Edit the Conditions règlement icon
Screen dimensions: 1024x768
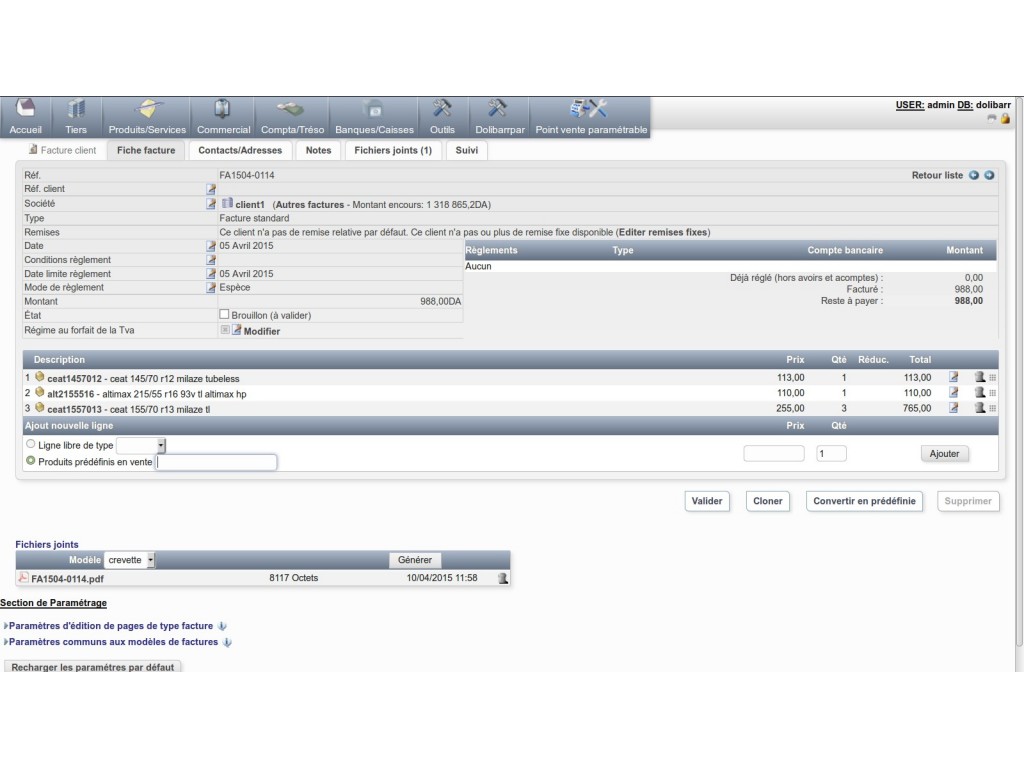(211, 260)
